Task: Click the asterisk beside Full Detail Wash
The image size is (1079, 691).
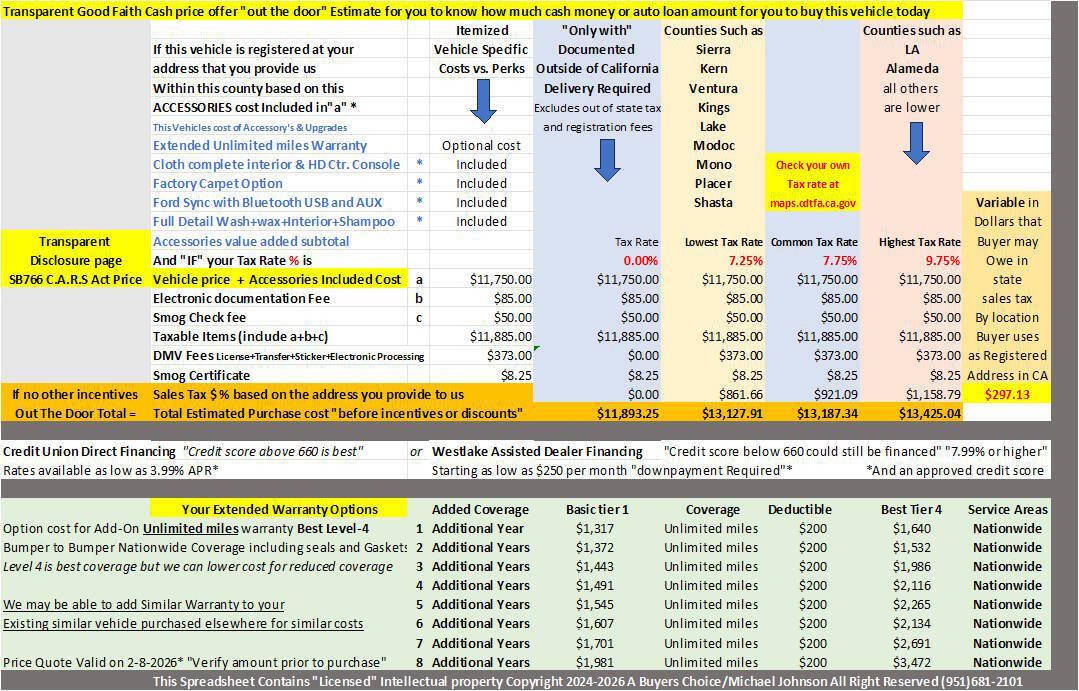Action: pos(419,221)
